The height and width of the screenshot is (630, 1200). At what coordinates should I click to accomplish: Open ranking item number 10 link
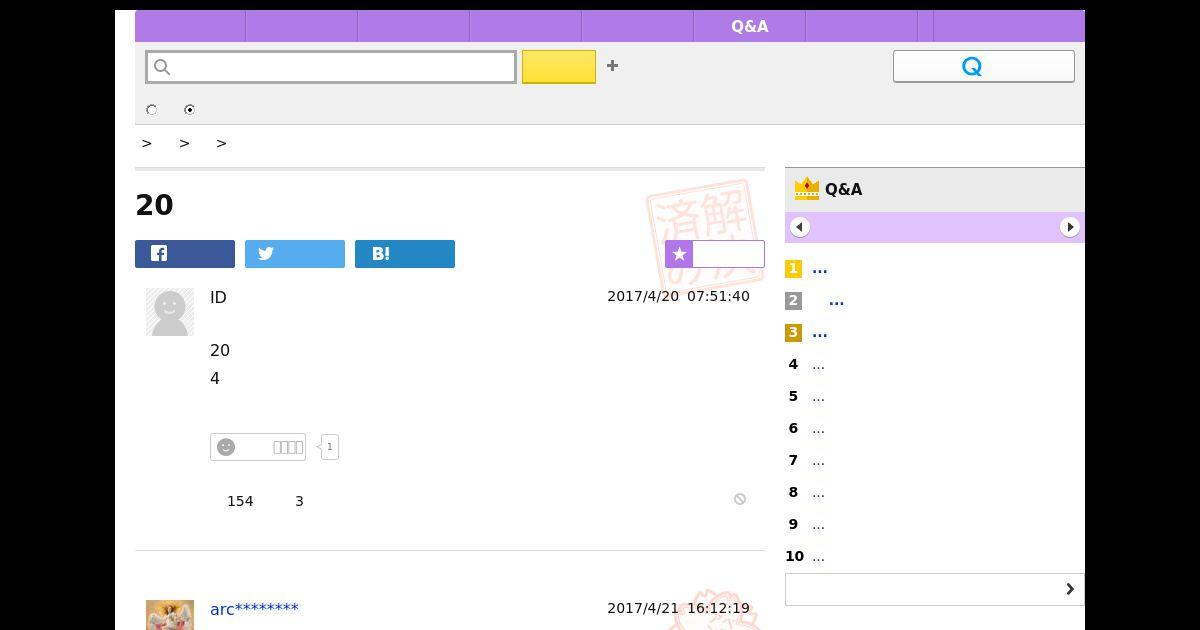(x=818, y=557)
